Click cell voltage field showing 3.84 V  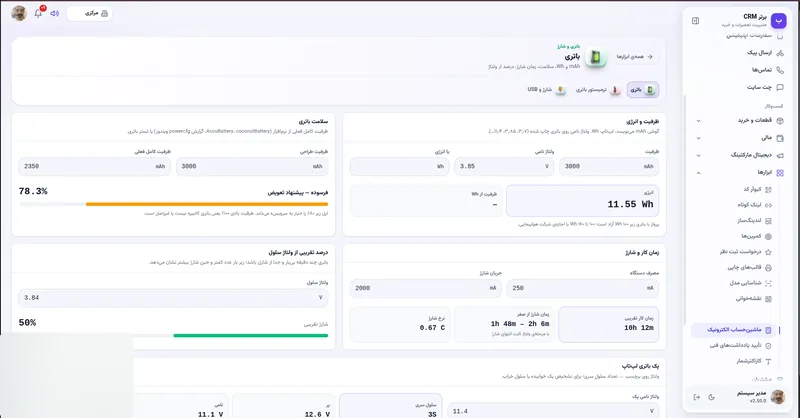tap(173, 298)
